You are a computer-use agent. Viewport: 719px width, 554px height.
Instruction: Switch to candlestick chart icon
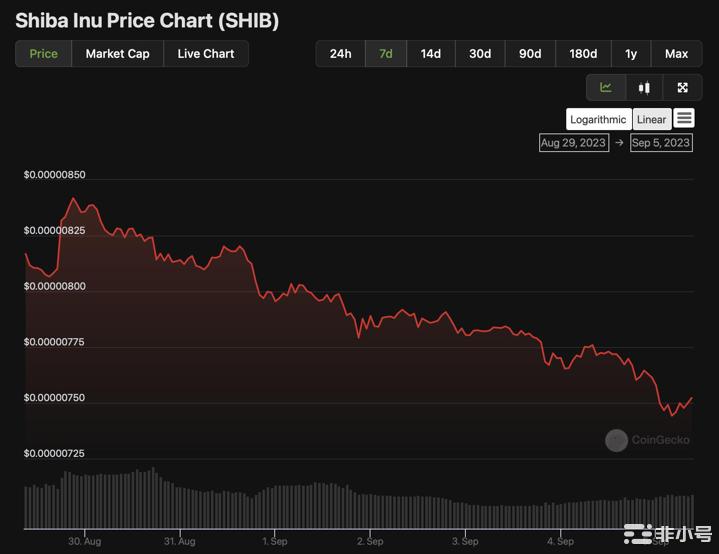(644, 87)
